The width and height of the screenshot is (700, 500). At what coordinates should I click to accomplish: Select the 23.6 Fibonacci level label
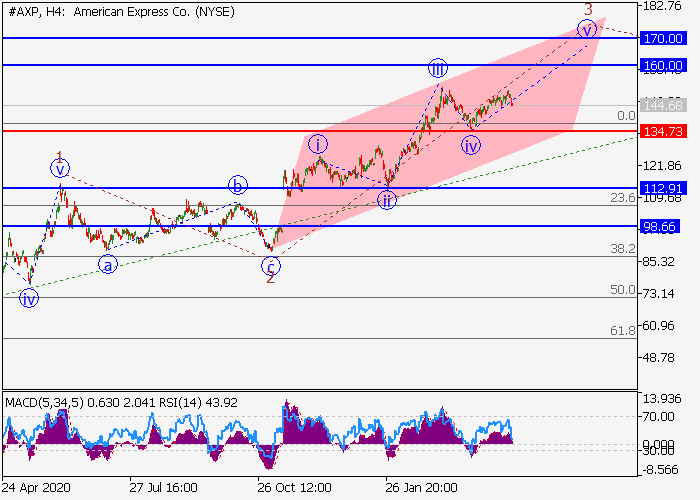coord(623,198)
